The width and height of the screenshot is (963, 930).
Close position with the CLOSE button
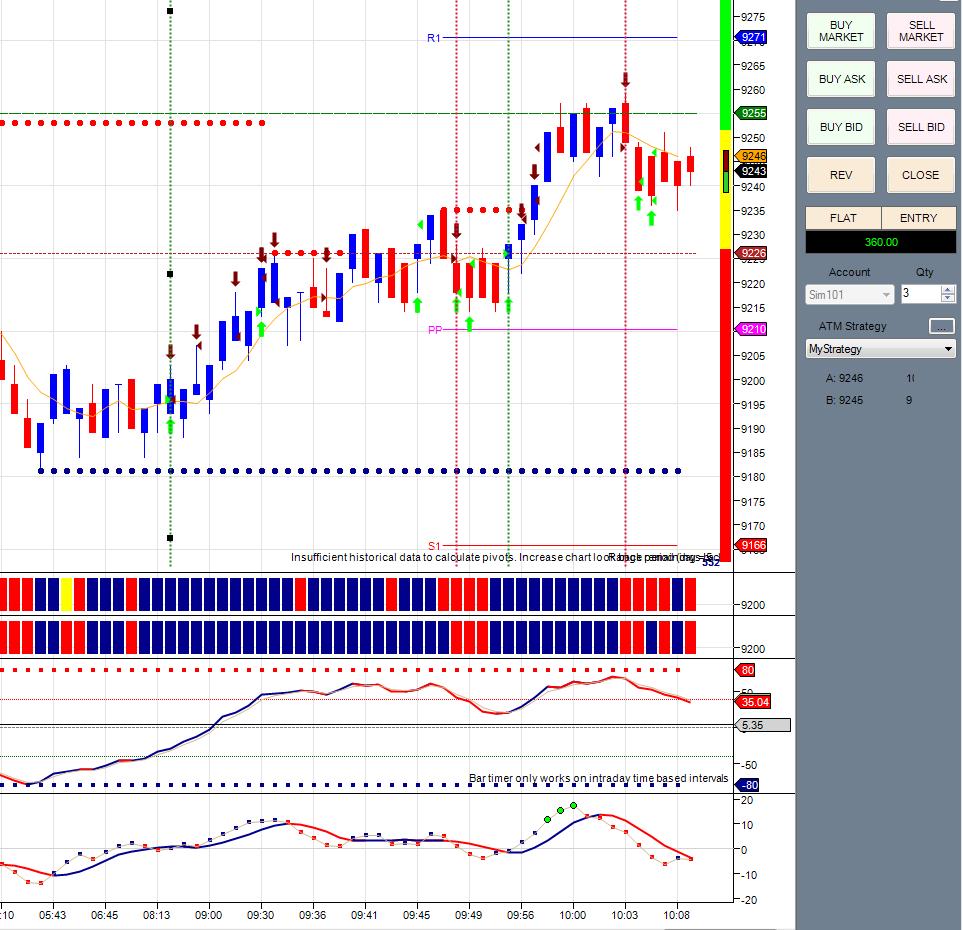(x=921, y=174)
